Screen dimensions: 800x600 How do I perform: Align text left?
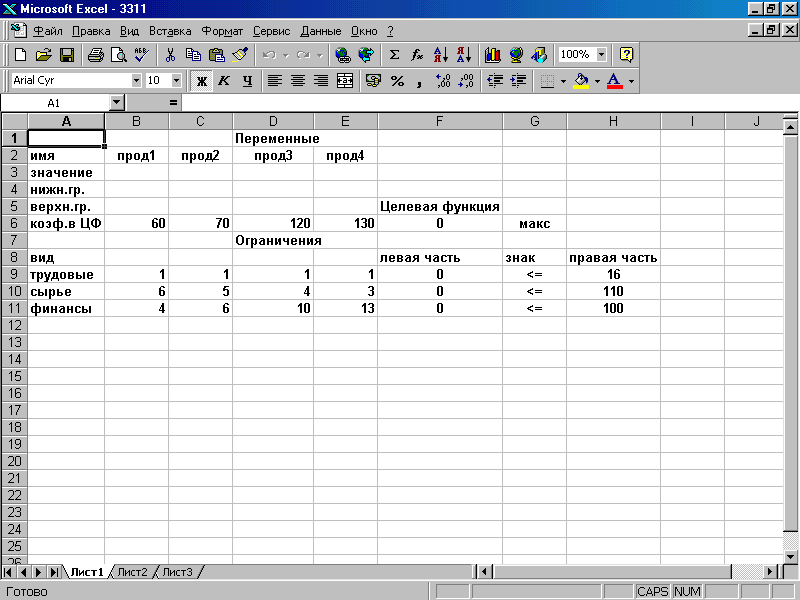pos(275,81)
